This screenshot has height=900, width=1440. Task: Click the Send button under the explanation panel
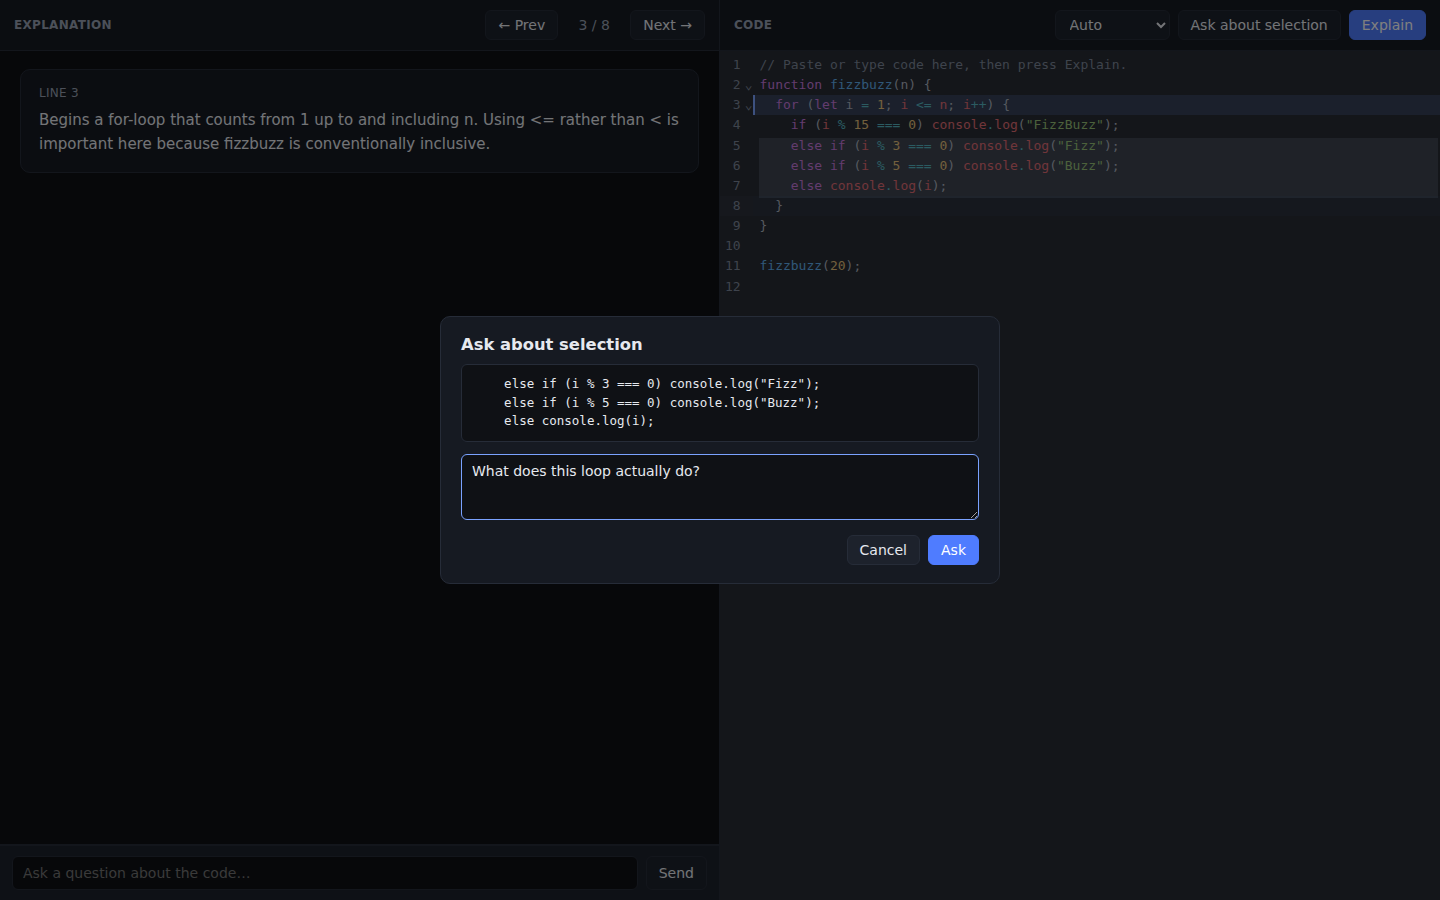(676, 873)
